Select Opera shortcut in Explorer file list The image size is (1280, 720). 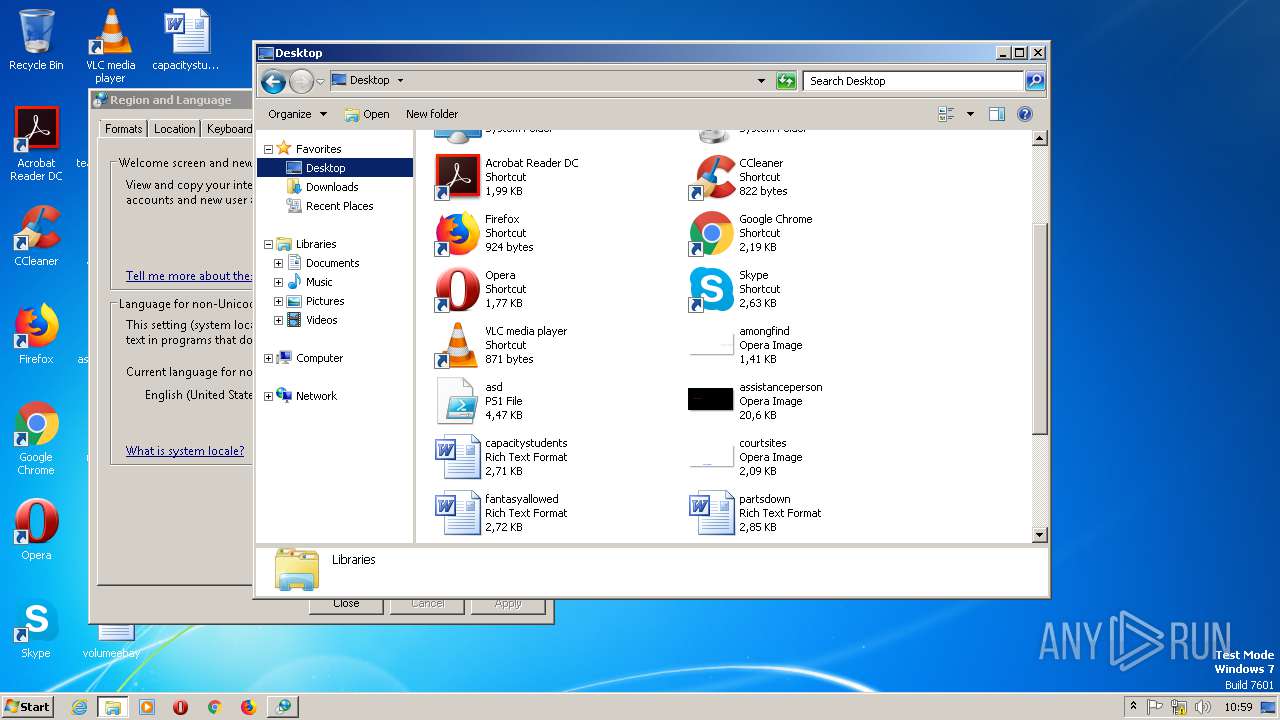(x=481, y=289)
